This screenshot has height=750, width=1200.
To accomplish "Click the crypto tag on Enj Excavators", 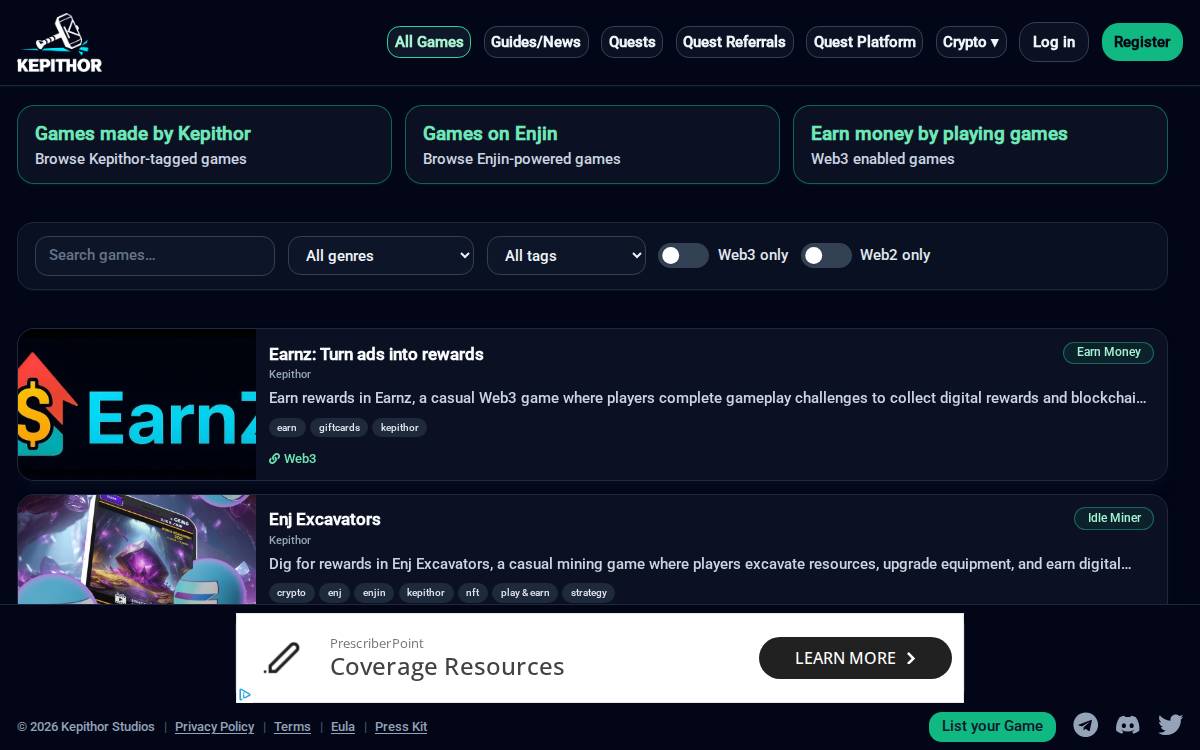I will 292,593.
